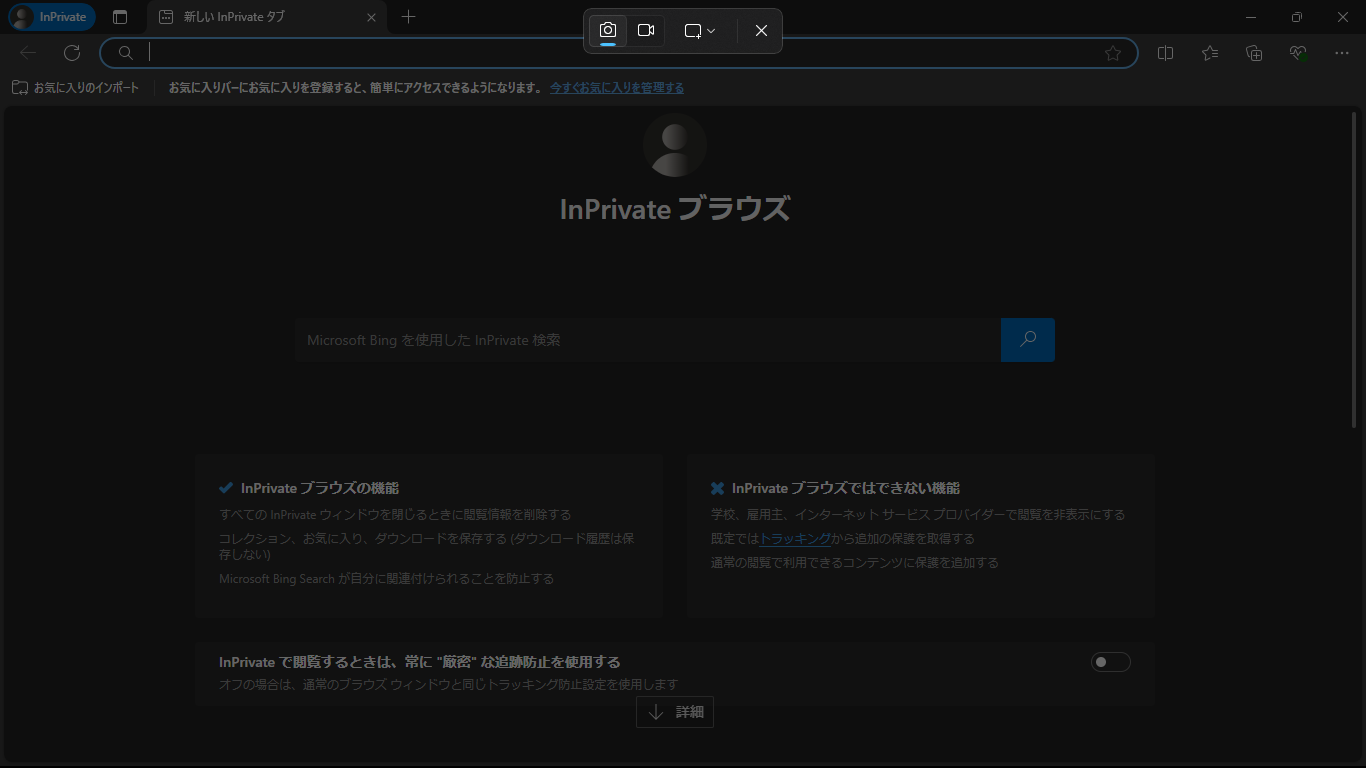Go back with the back arrow

[x=28, y=53]
